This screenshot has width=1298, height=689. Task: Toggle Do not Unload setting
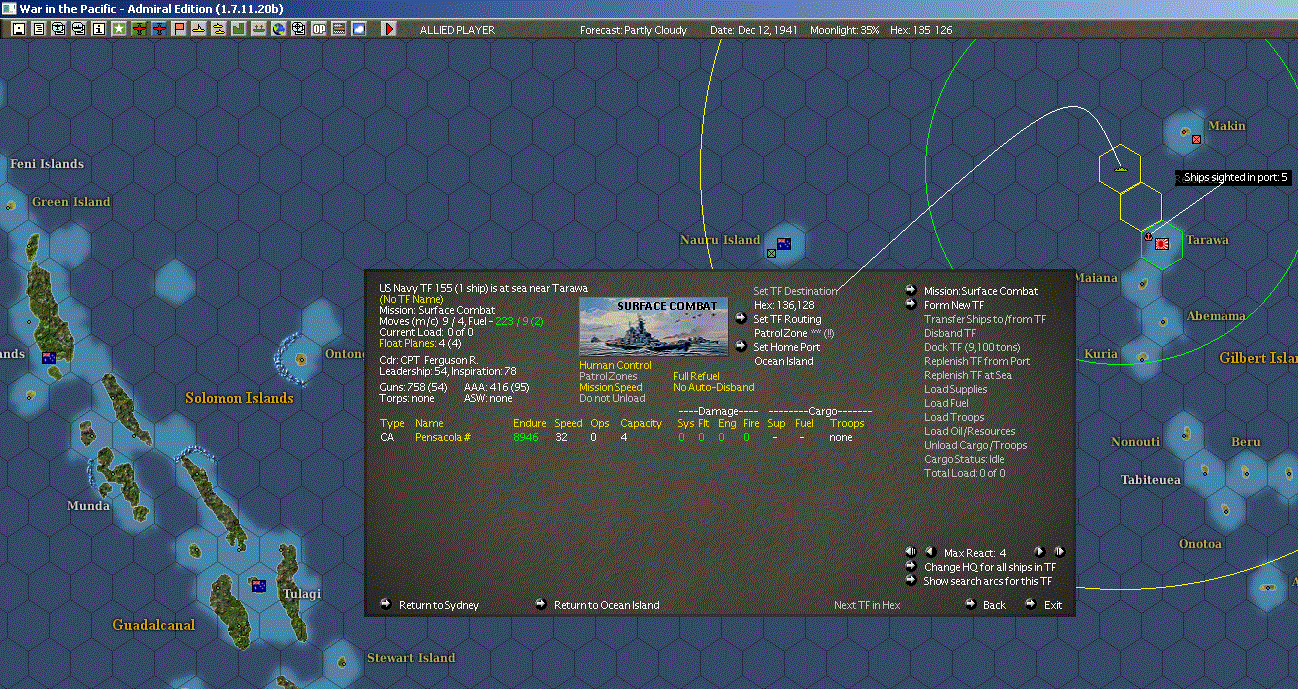click(x=612, y=398)
